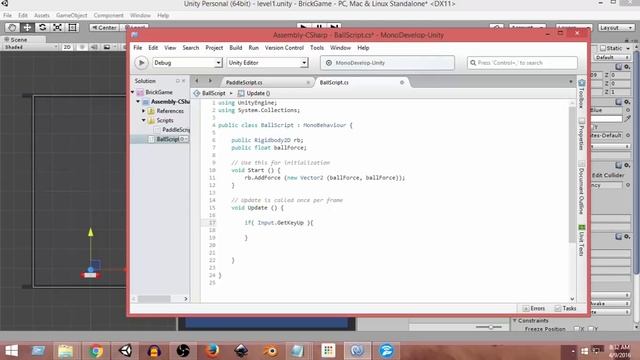Open the Shaded draw mode dropdown
This screenshot has height=360, width=640.
pyautogui.click(x=31, y=47)
